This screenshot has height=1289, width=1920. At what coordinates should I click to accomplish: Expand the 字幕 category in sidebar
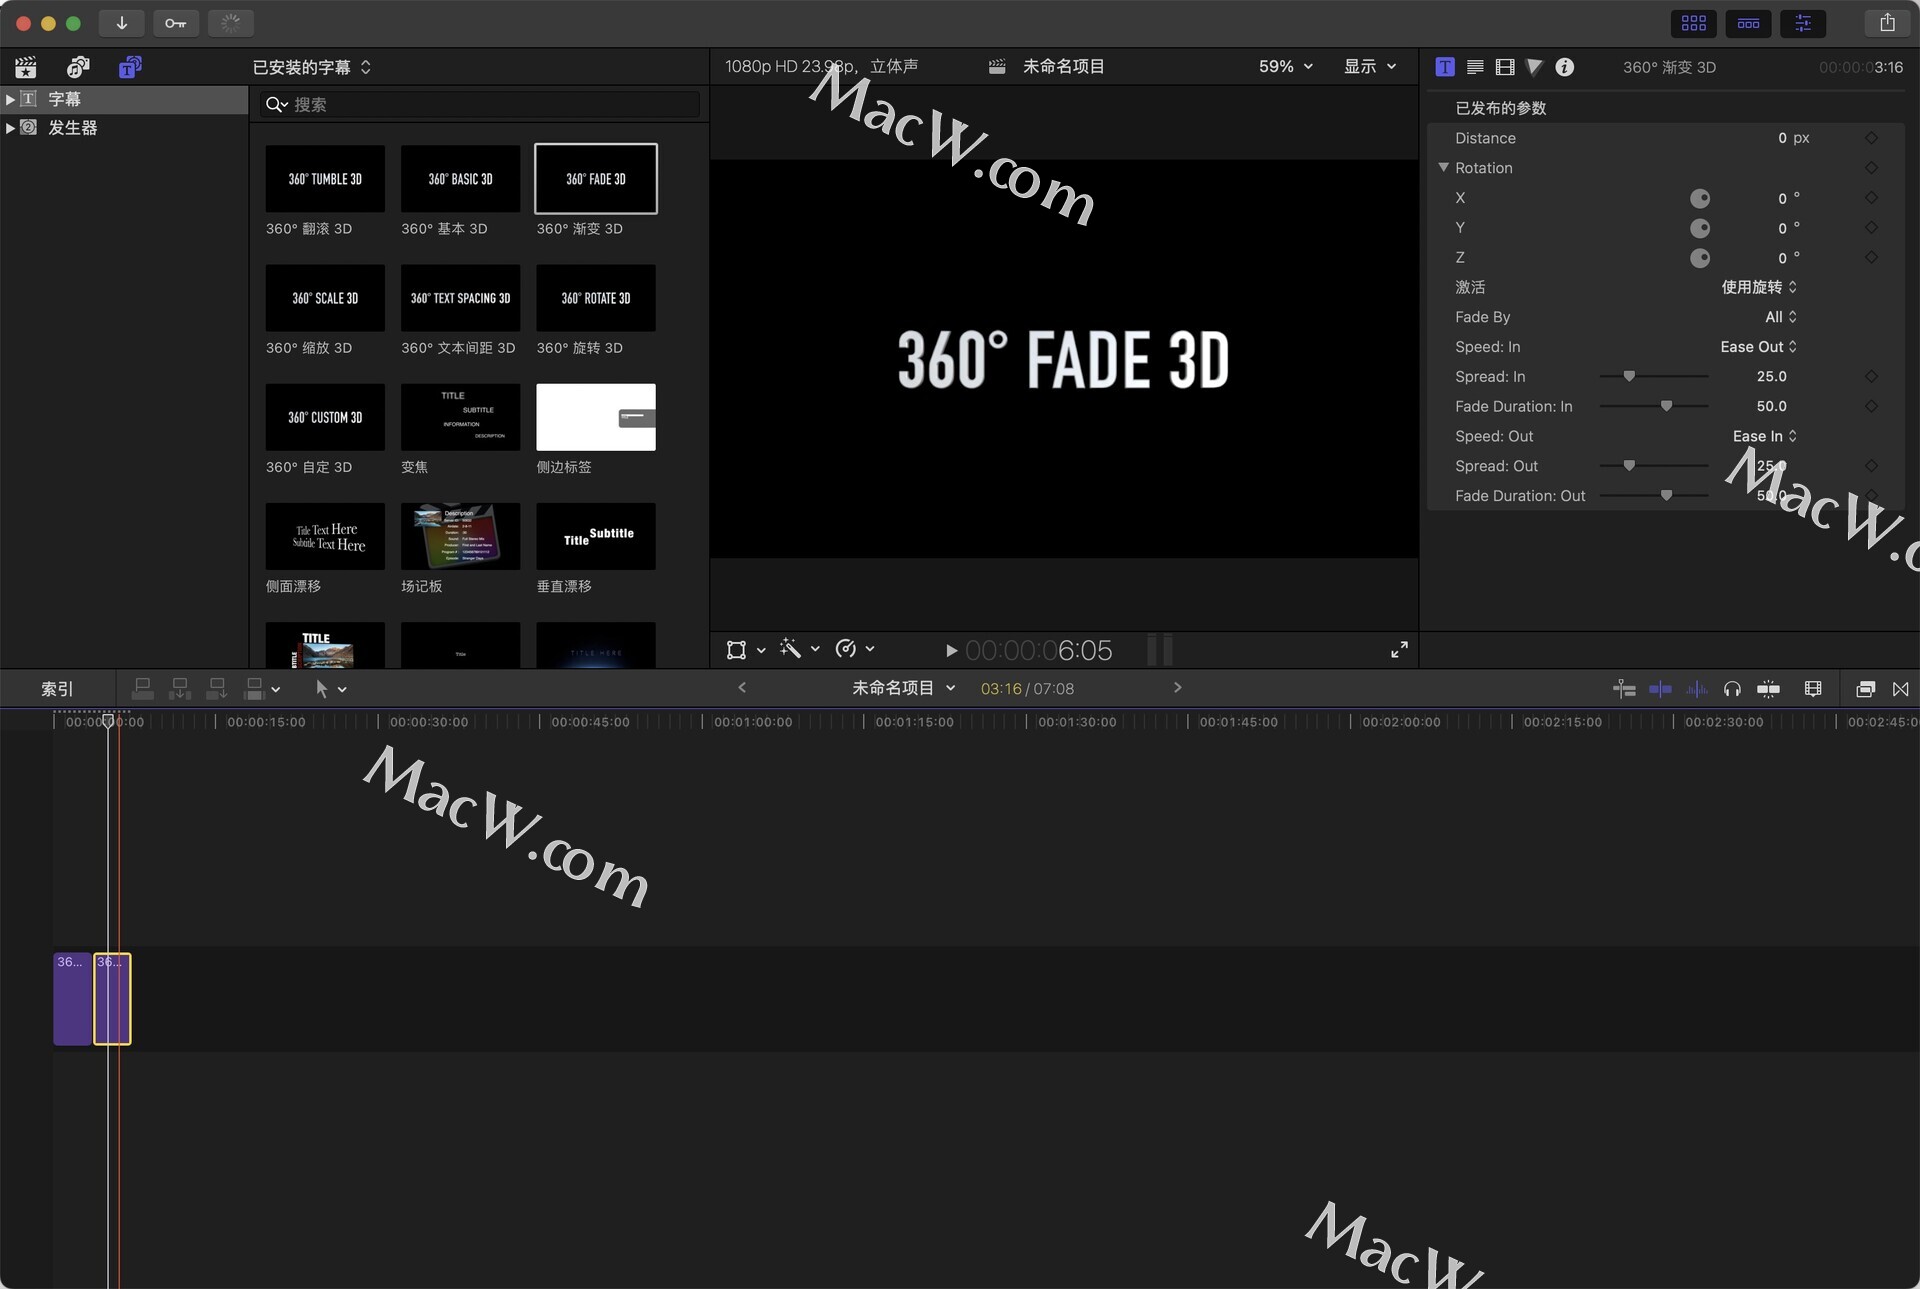click(x=10, y=99)
